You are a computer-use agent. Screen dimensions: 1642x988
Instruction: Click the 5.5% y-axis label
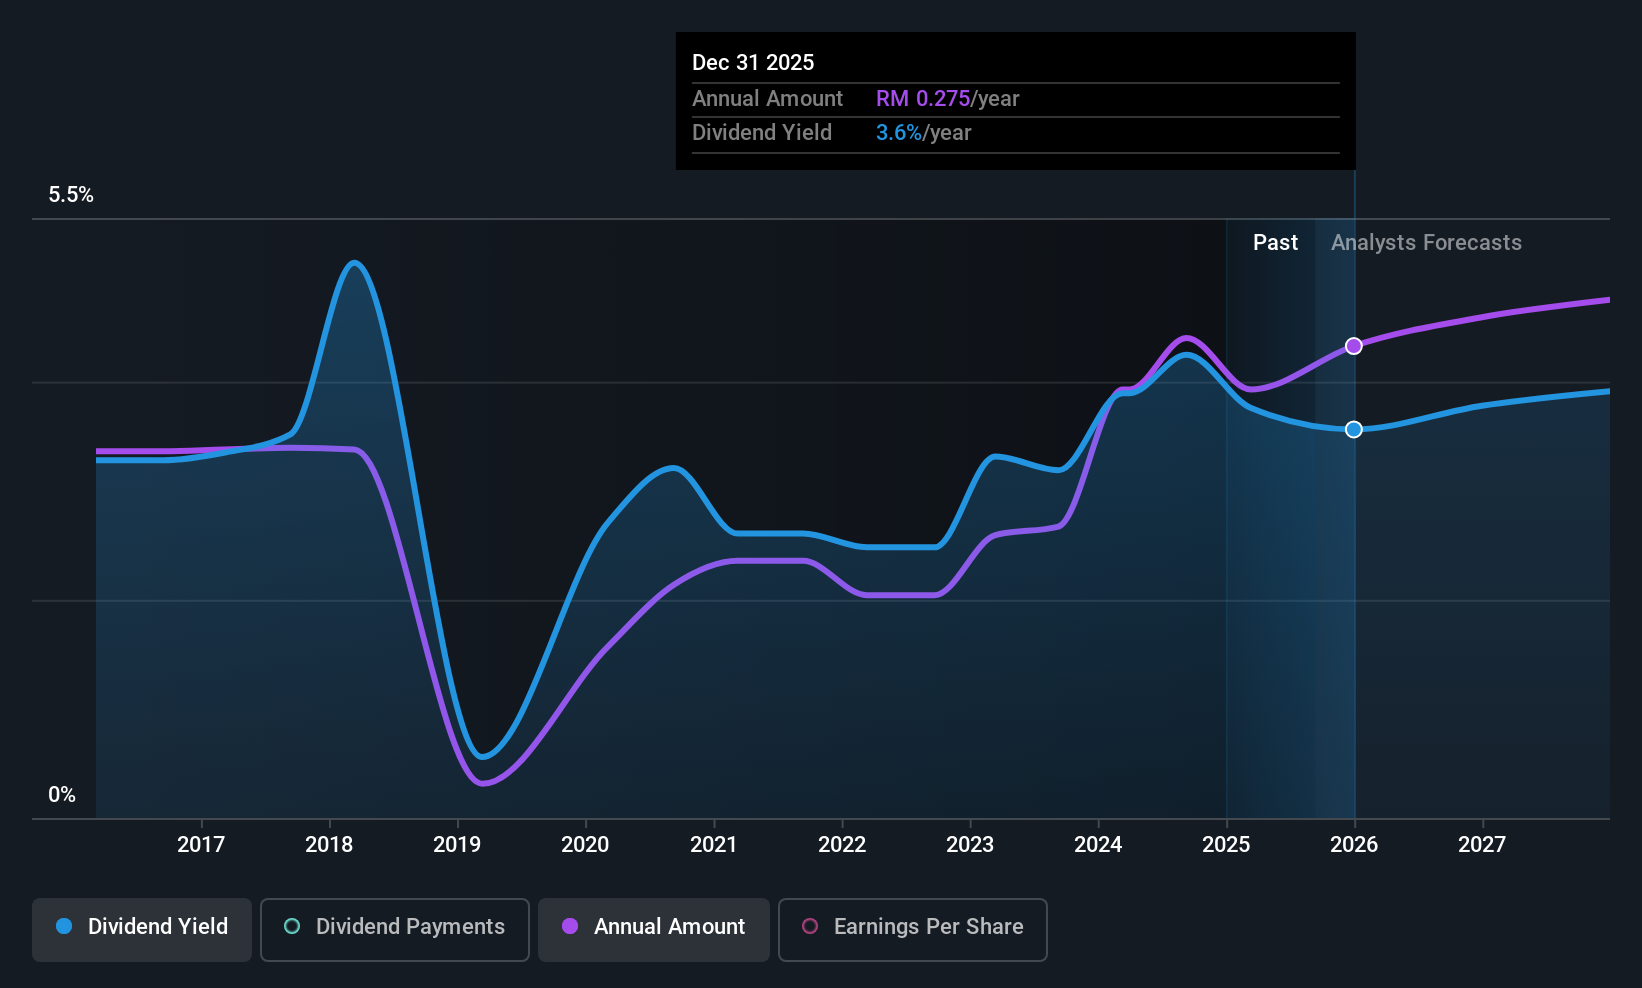71,195
